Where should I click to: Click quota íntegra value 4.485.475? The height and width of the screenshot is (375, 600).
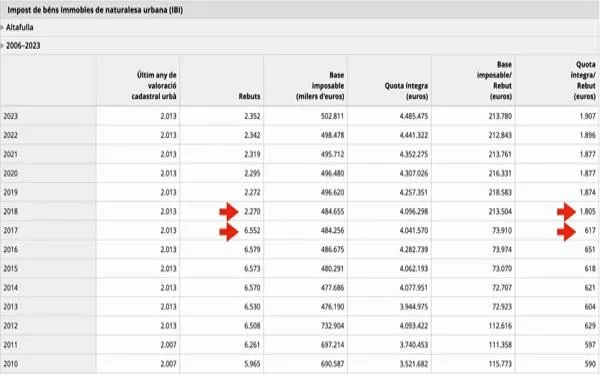click(x=414, y=116)
